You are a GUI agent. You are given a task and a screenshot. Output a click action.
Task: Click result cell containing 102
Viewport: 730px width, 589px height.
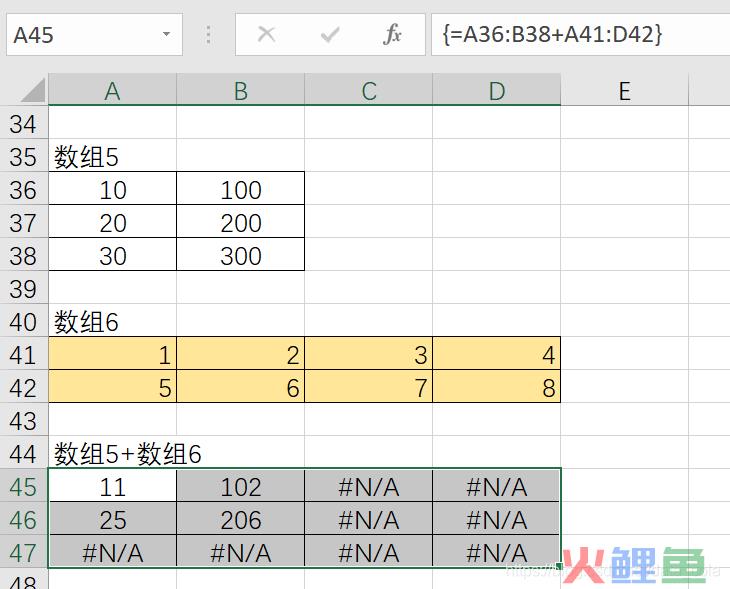241,487
